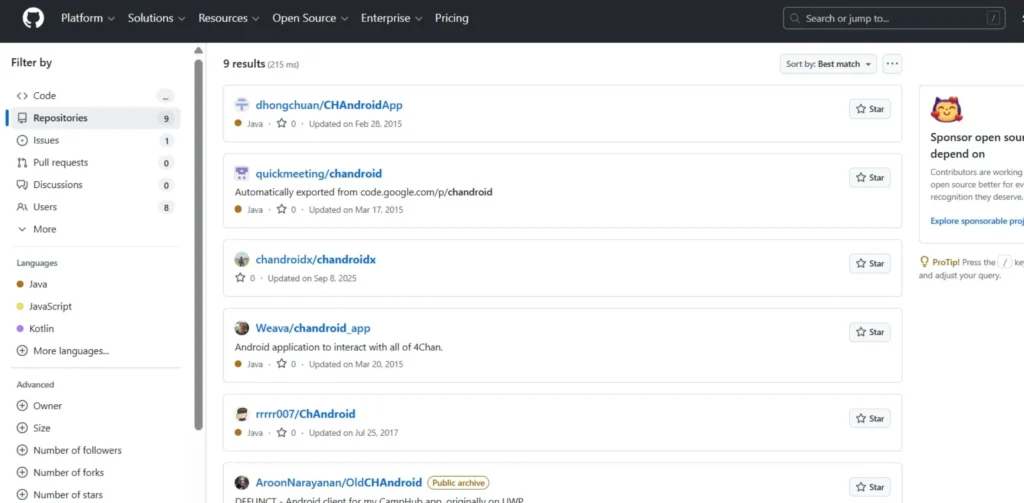
Task: Star the dhongchuan/CHAndroidApp repository
Action: point(869,109)
